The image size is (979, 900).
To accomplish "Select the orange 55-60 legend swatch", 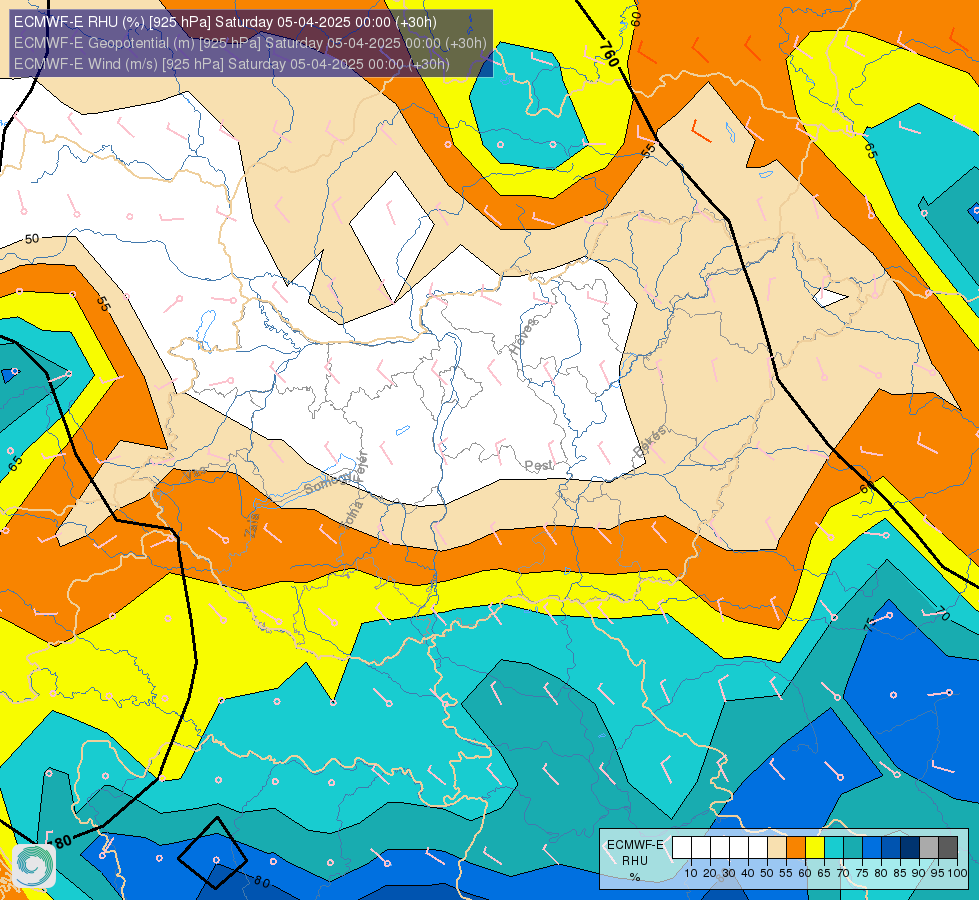I will tap(796, 848).
